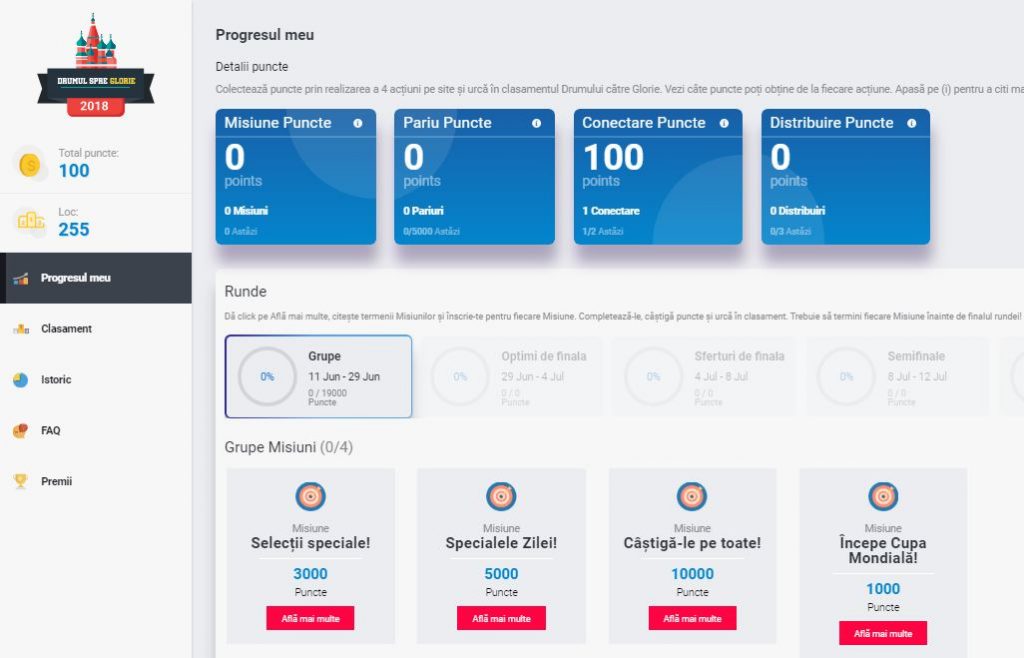Viewport: 1024px width, 658px height.
Task: Click the 0% progress circle for Optimi de finala
Action: click(x=460, y=377)
